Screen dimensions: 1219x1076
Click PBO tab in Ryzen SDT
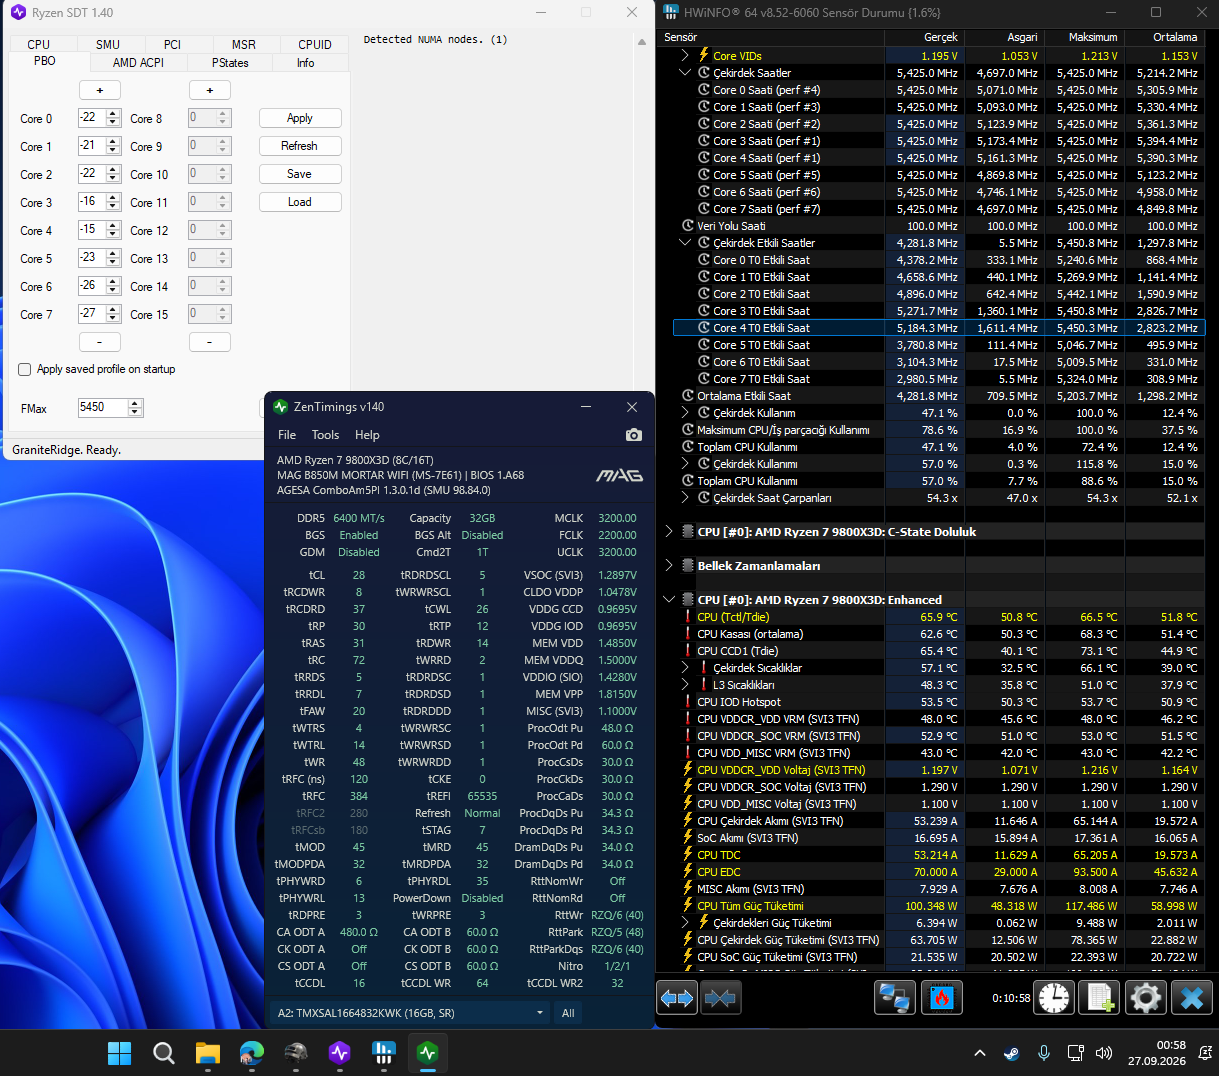tap(45, 61)
